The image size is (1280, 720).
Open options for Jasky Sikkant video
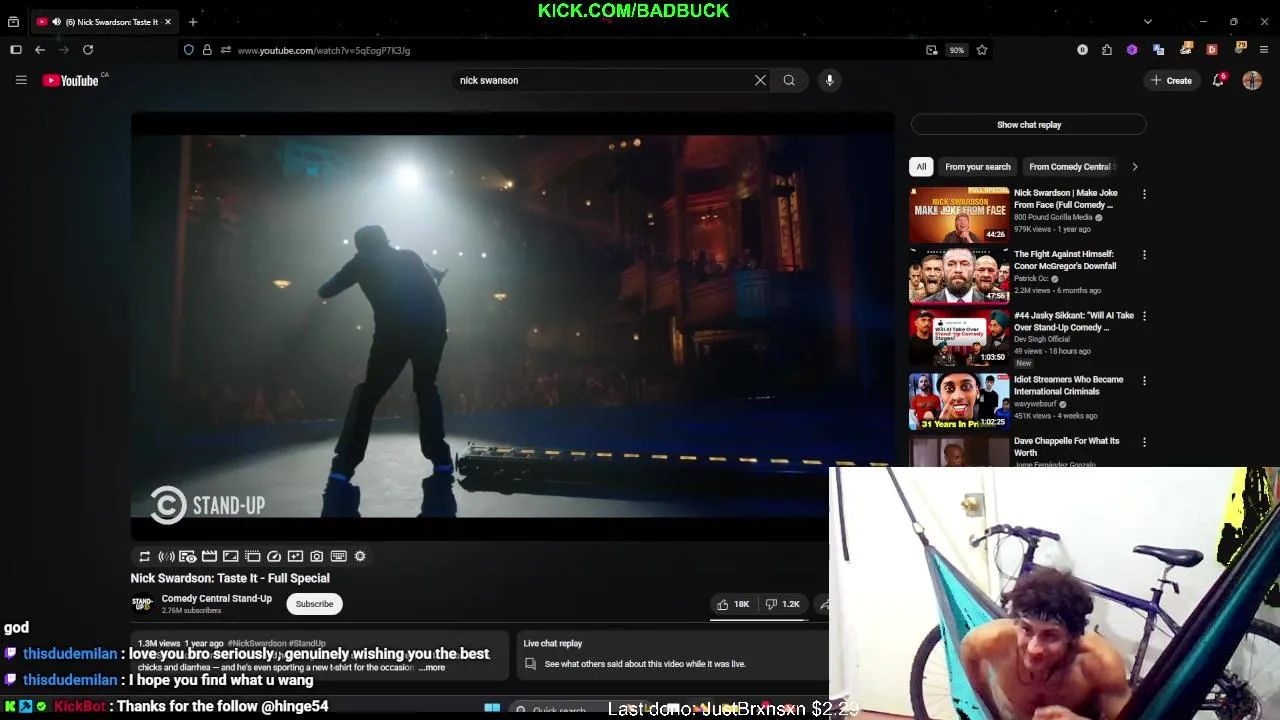point(1144,316)
